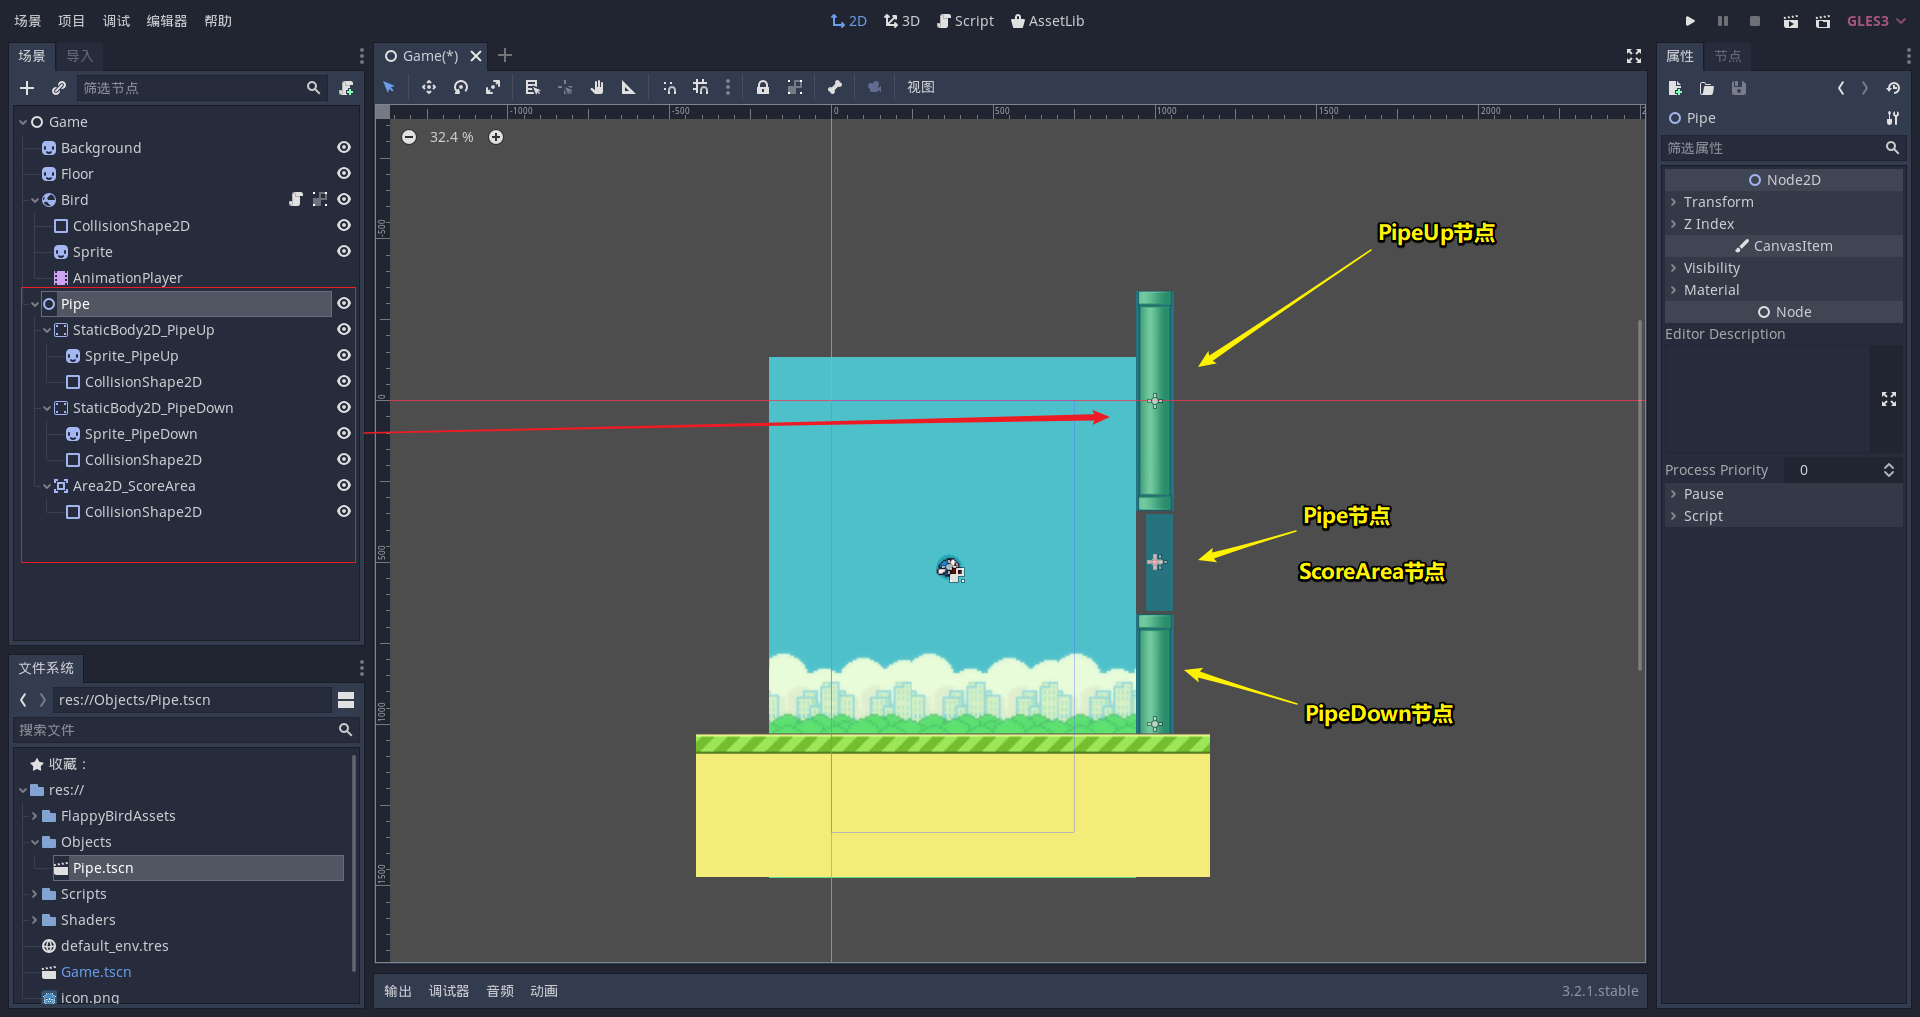Image resolution: width=1920 pixels, height=1017 pixels.
Task: Create a new resource in the Inspector
Action: click(1675, 88)
